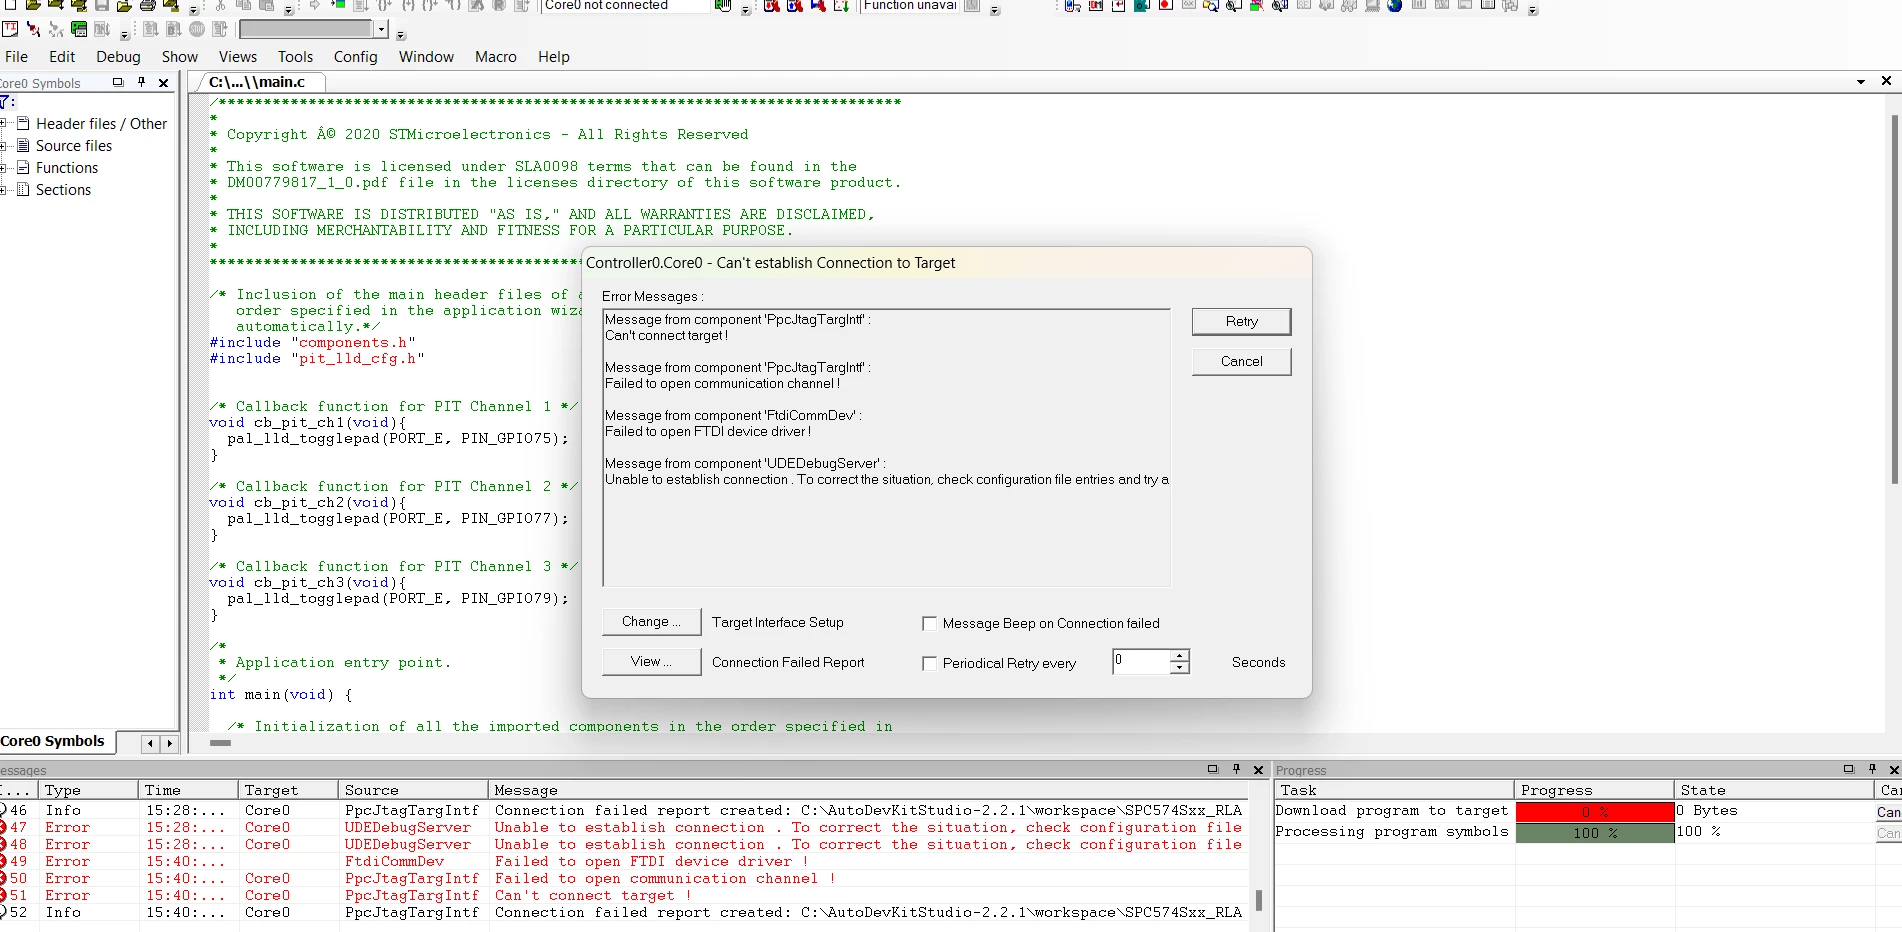Click right tab-scroll arrow beside Core0 Symbols tab
Image resolution: width=1902 pixels, height=932 pixels.
point(169,743)
